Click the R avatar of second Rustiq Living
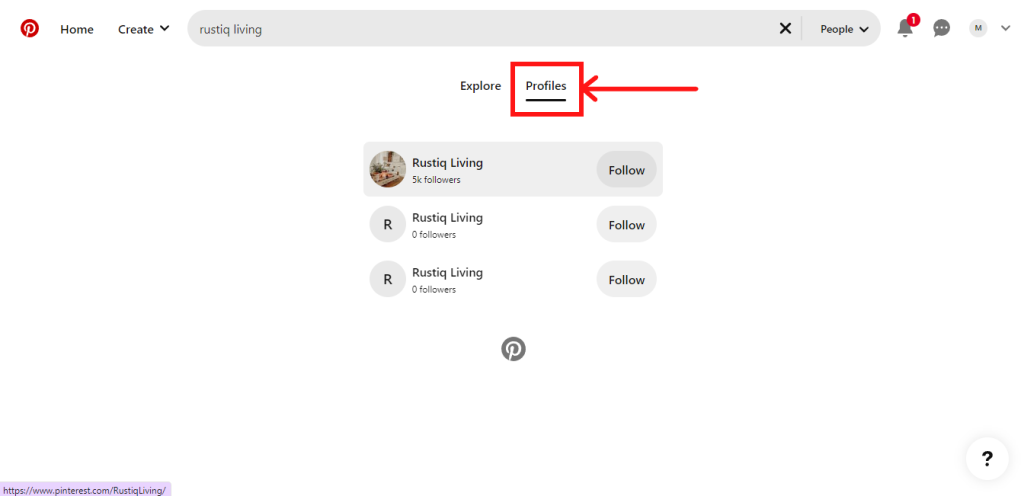This screenshot has width=1024, height=496. click(x=388, y=225)
